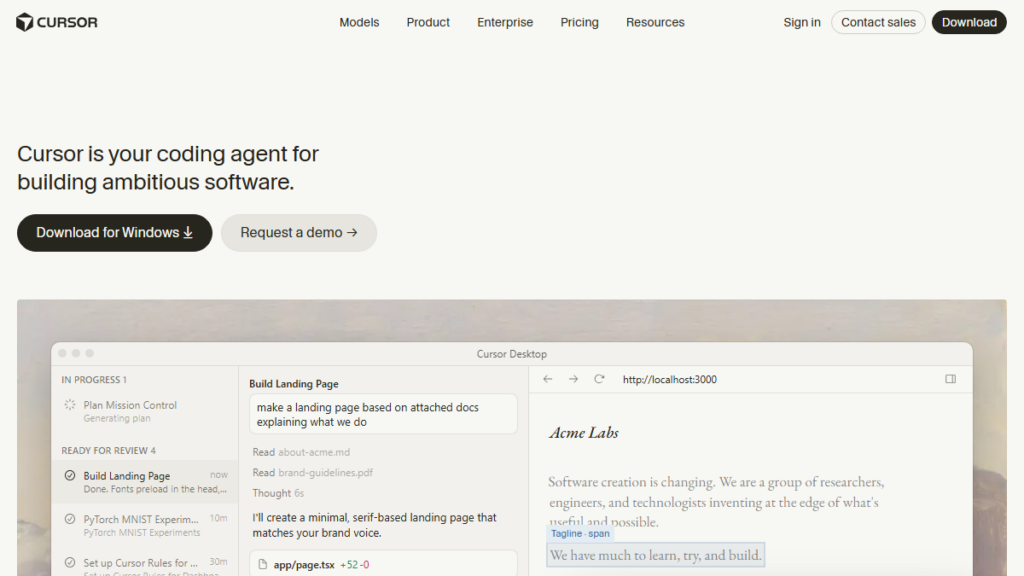Image resolution: width=1024 pixels, height=576 pixels.
Task: Click the spinner icon beside Plan Mission Control
Action: pyautogui.click(x=70, y=405)
